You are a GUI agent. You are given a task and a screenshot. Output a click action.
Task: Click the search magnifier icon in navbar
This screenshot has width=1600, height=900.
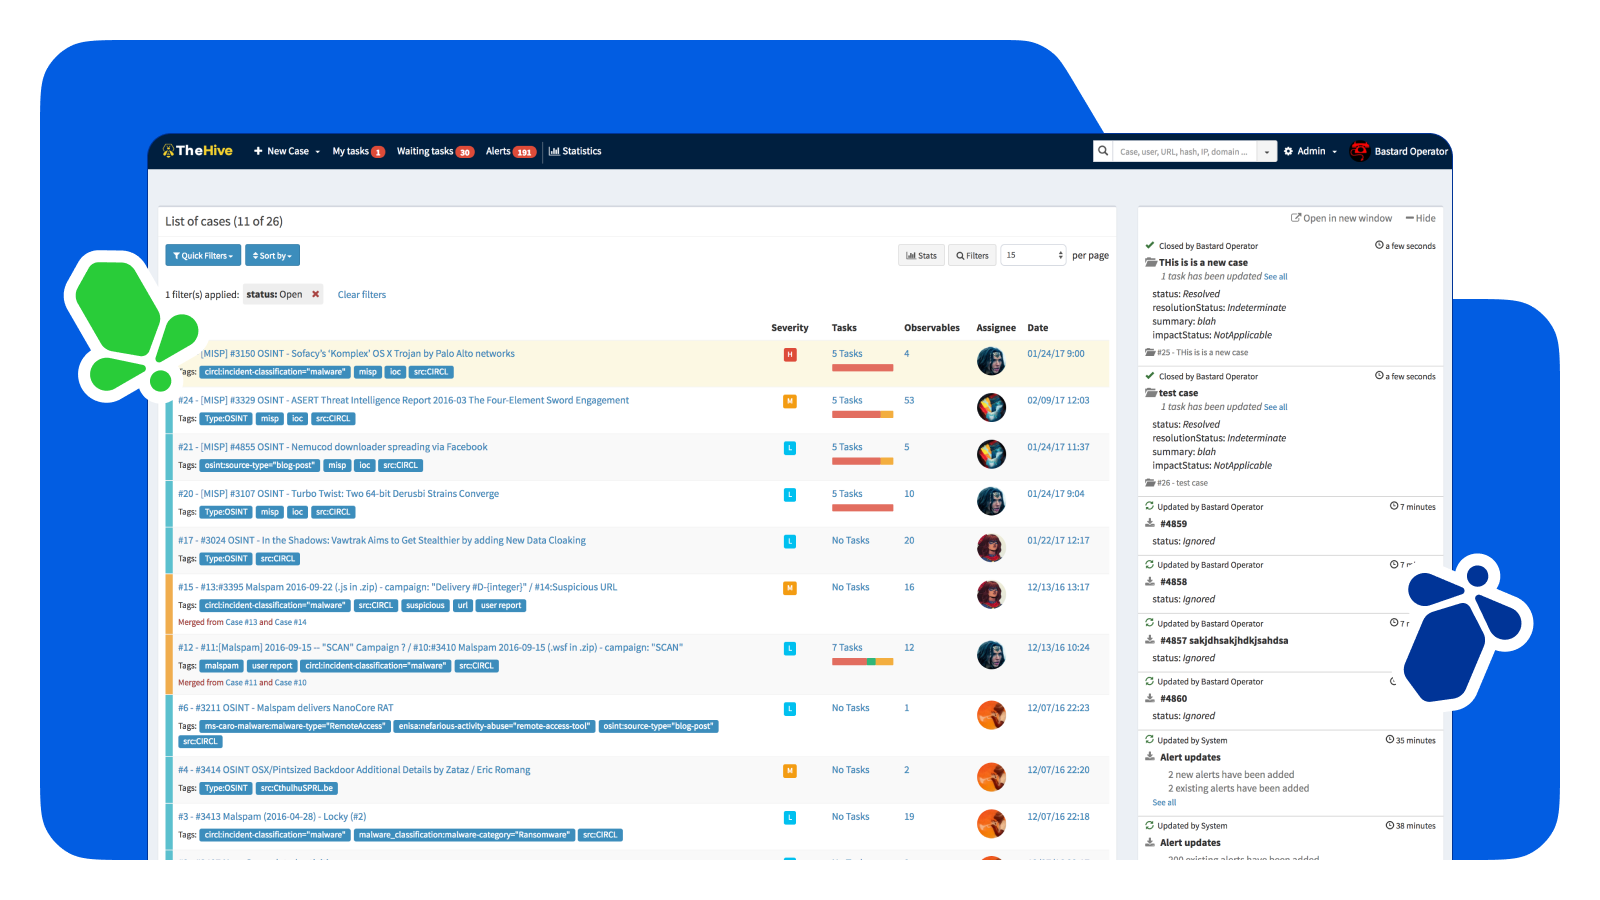1103,151
